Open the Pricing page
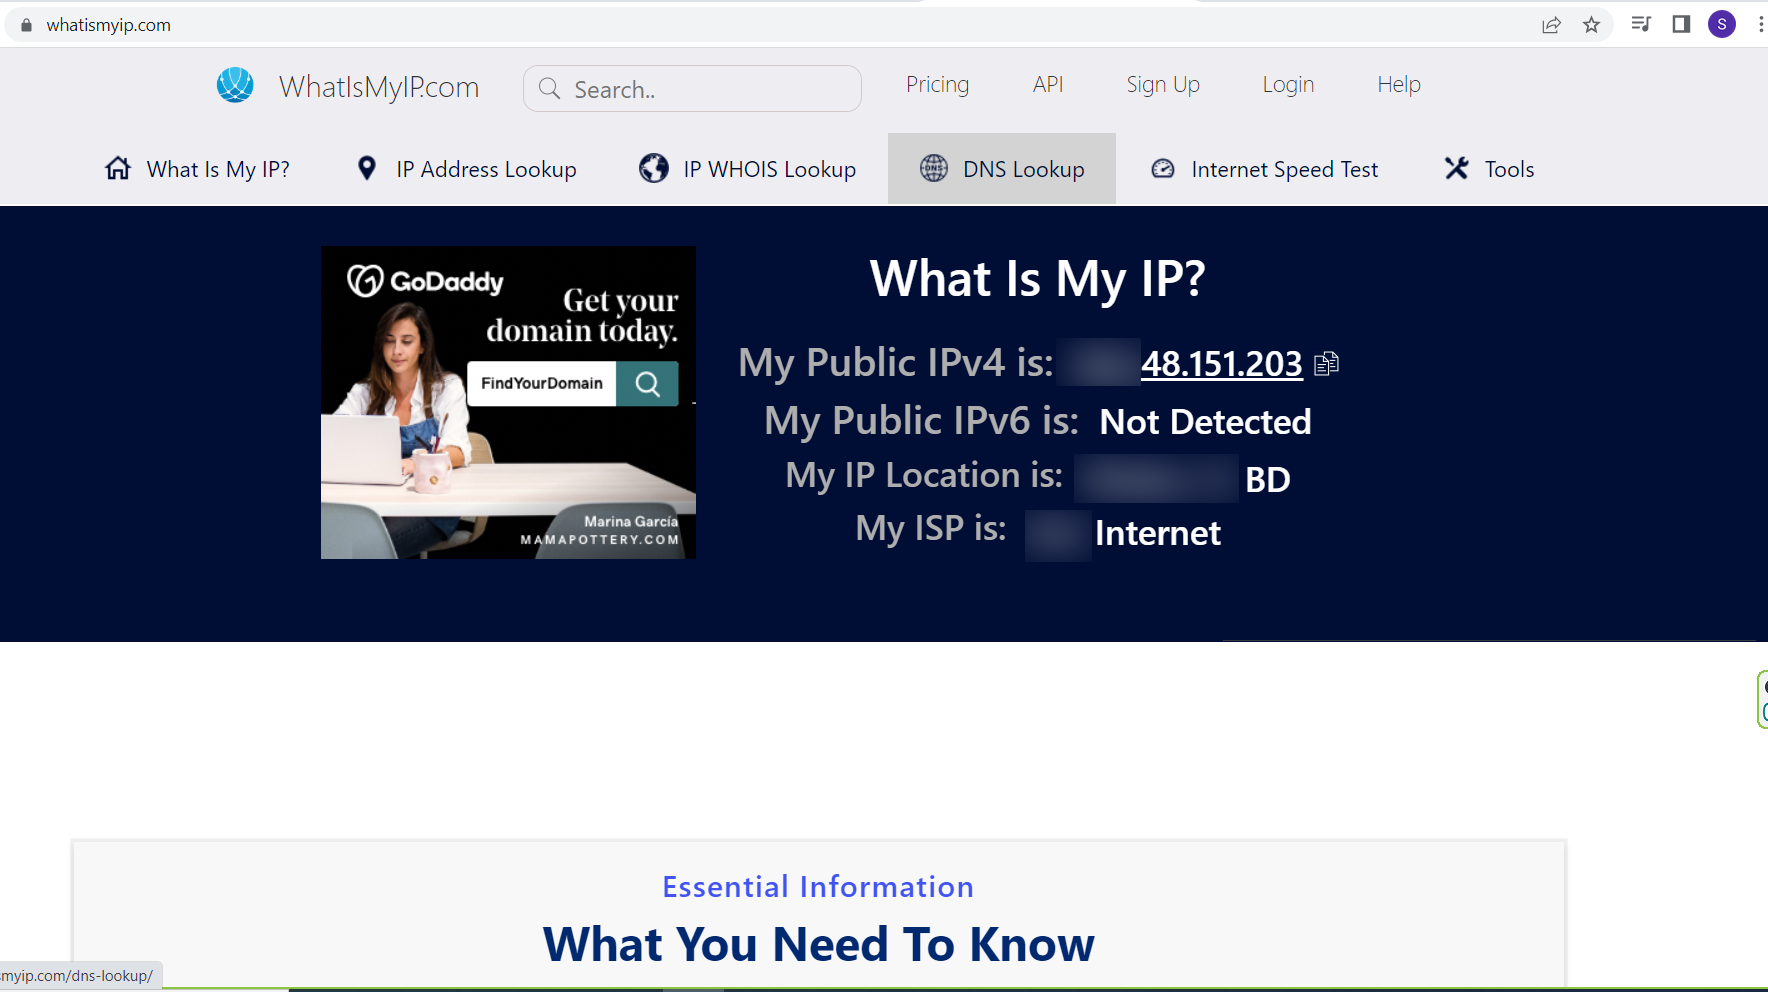Image resolution: width=1768 pixels, height=992 pixels. [937, 85]
